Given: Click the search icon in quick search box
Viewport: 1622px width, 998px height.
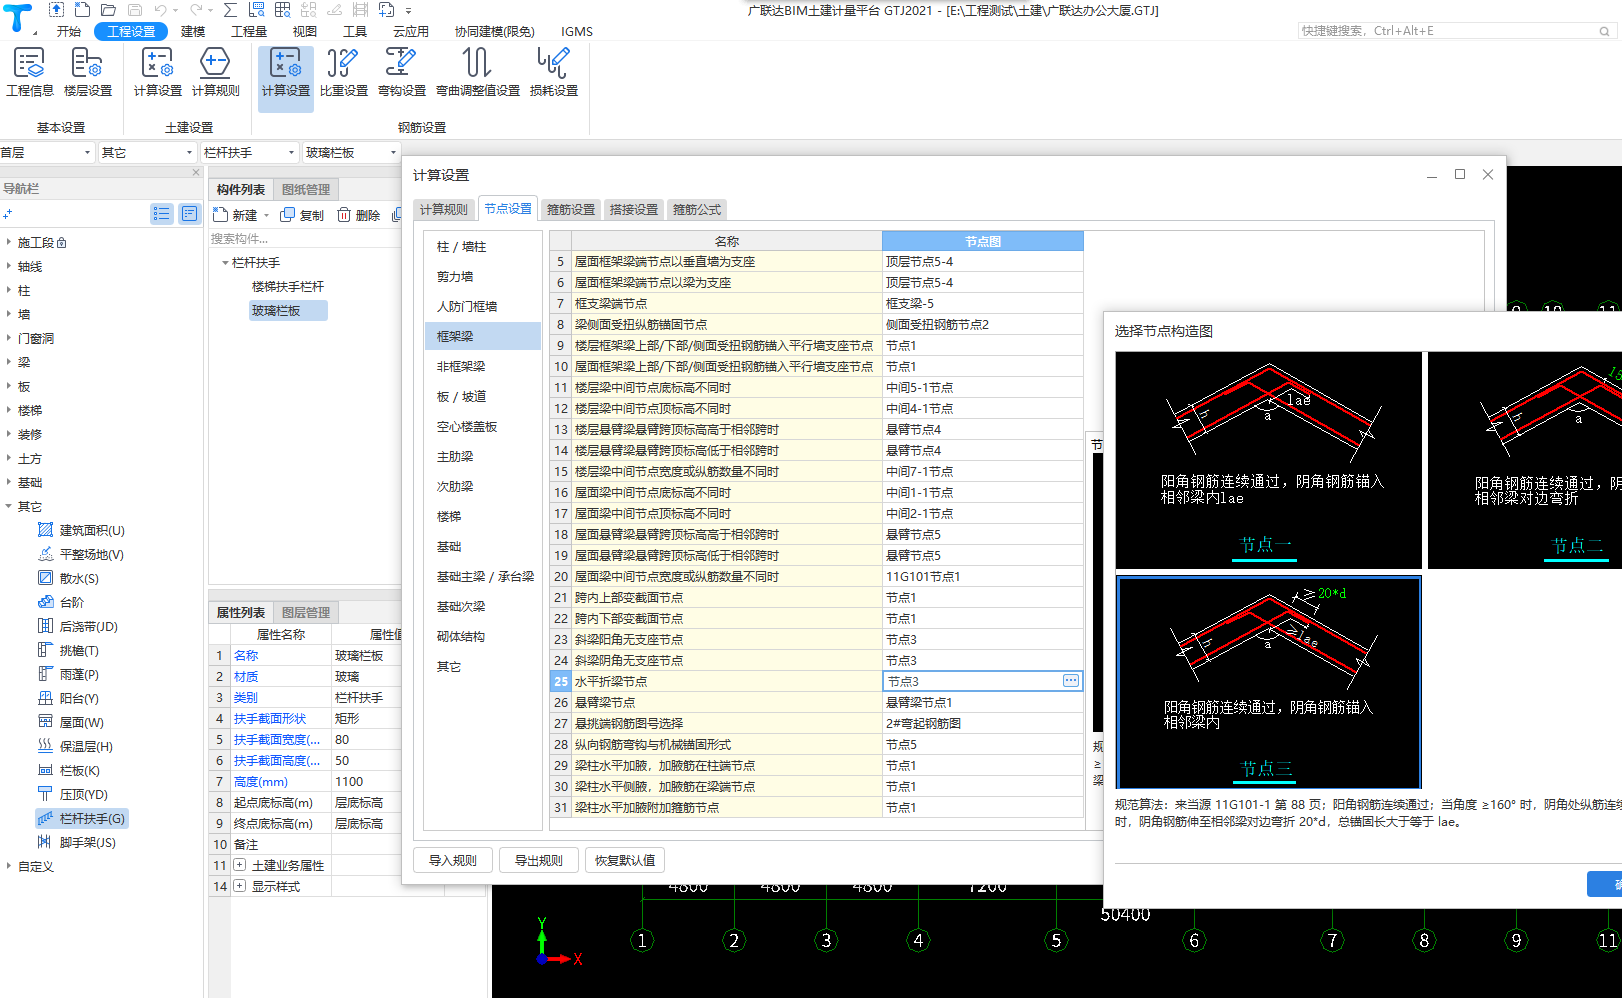Looking at the screenshot, I should [x=1604, y=31].
